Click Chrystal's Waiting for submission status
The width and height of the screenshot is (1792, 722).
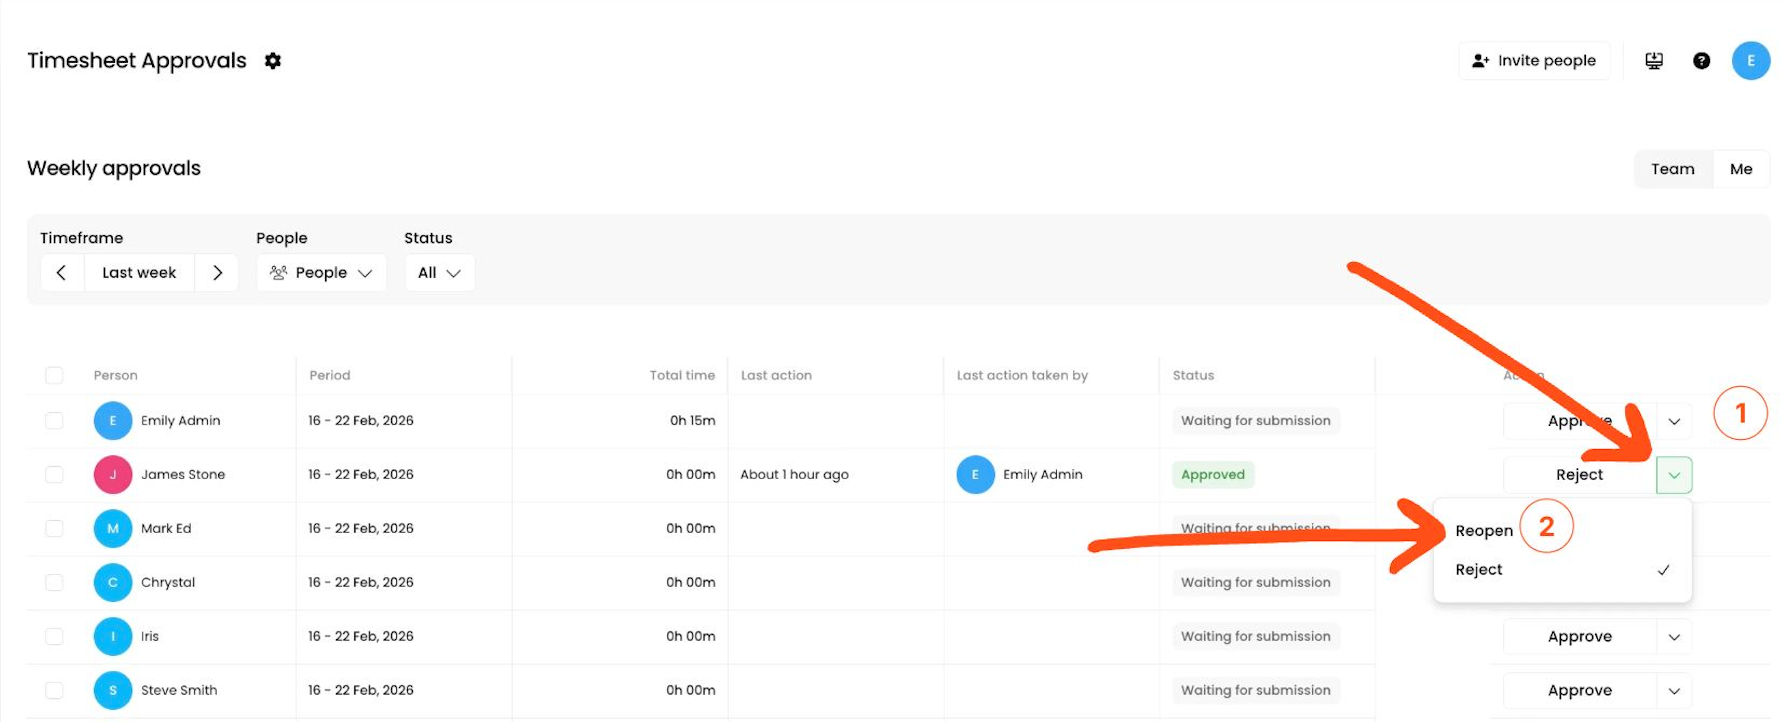click(1256, 583)
